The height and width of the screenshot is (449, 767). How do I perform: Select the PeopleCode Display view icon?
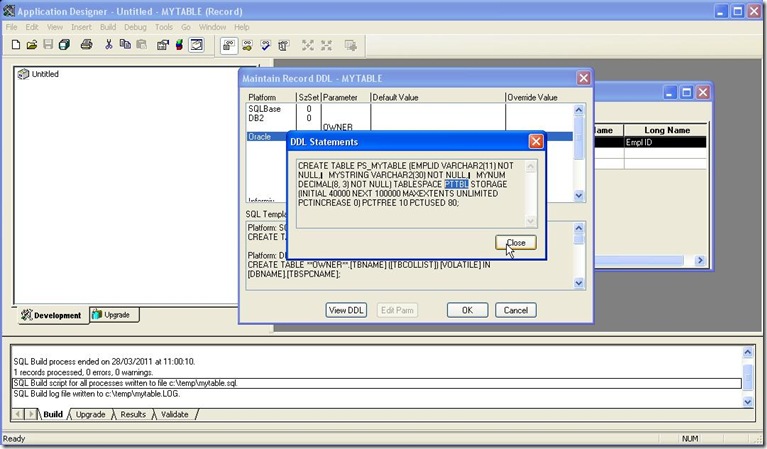click(283, 45)
